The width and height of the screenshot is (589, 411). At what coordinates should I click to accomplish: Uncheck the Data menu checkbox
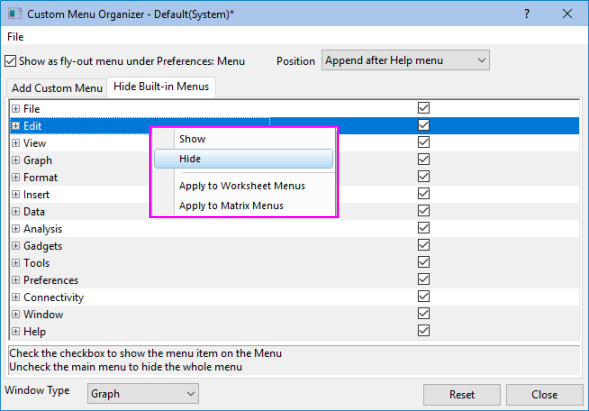coord(424,210)
